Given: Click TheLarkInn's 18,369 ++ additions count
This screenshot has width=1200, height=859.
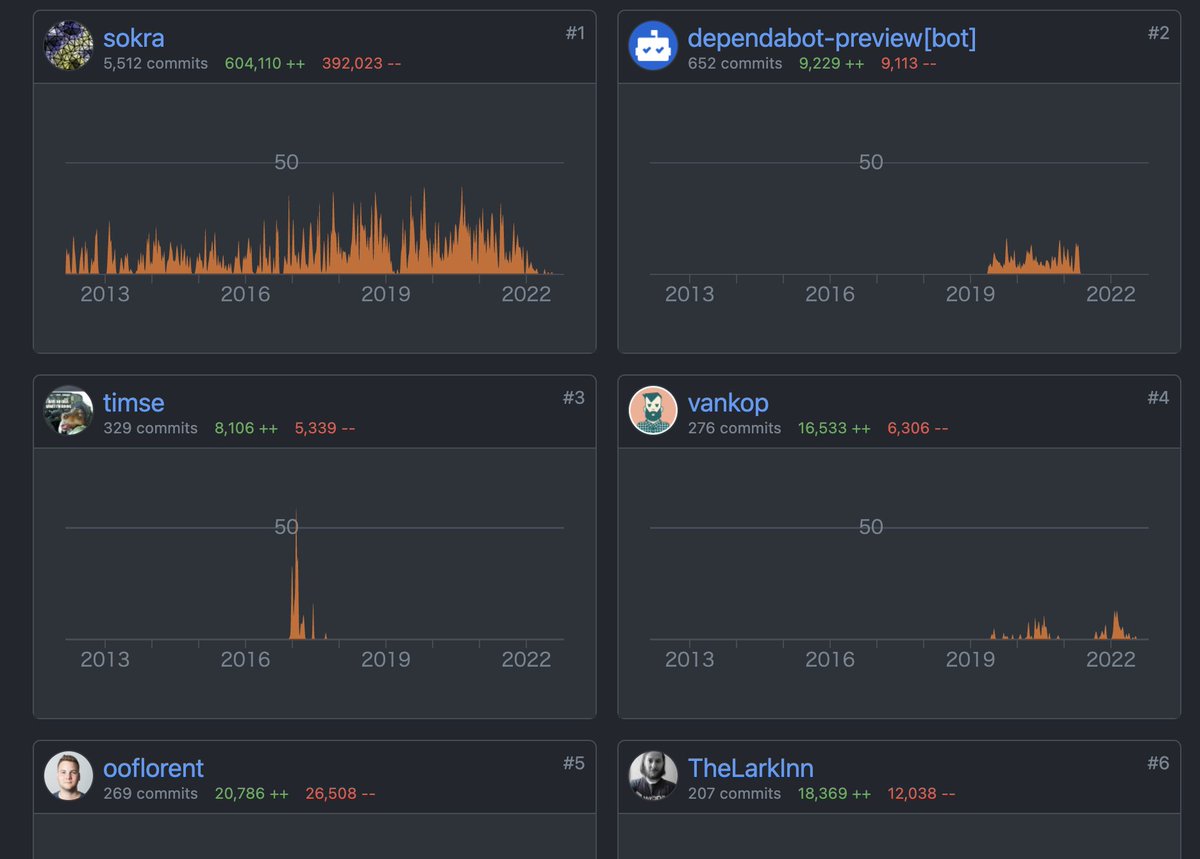Looking at the screenshot, I should click(835, 793).
